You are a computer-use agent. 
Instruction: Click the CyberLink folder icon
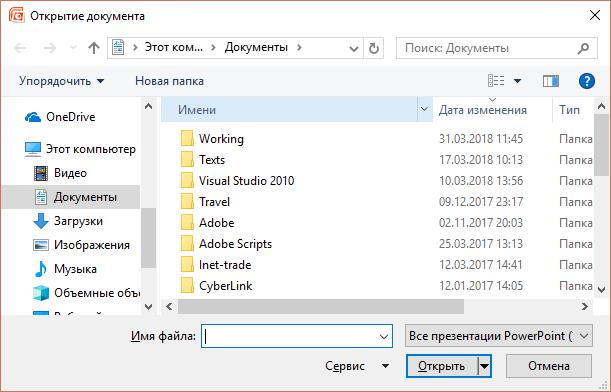(187, 286)
